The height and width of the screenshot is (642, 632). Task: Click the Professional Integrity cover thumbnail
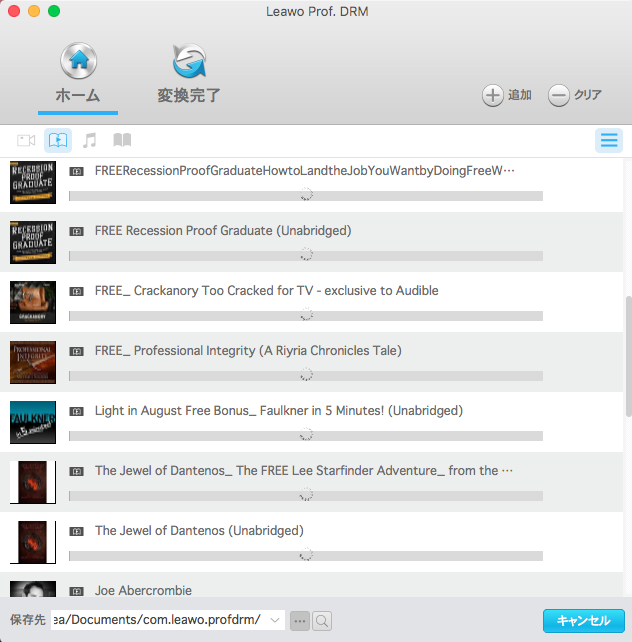tap(33, 362)
